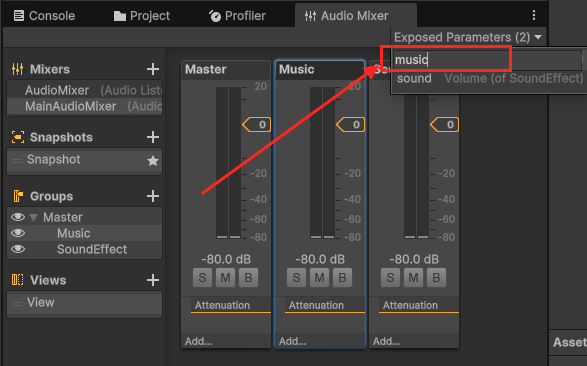Open the Project tab

click(142, 16)
